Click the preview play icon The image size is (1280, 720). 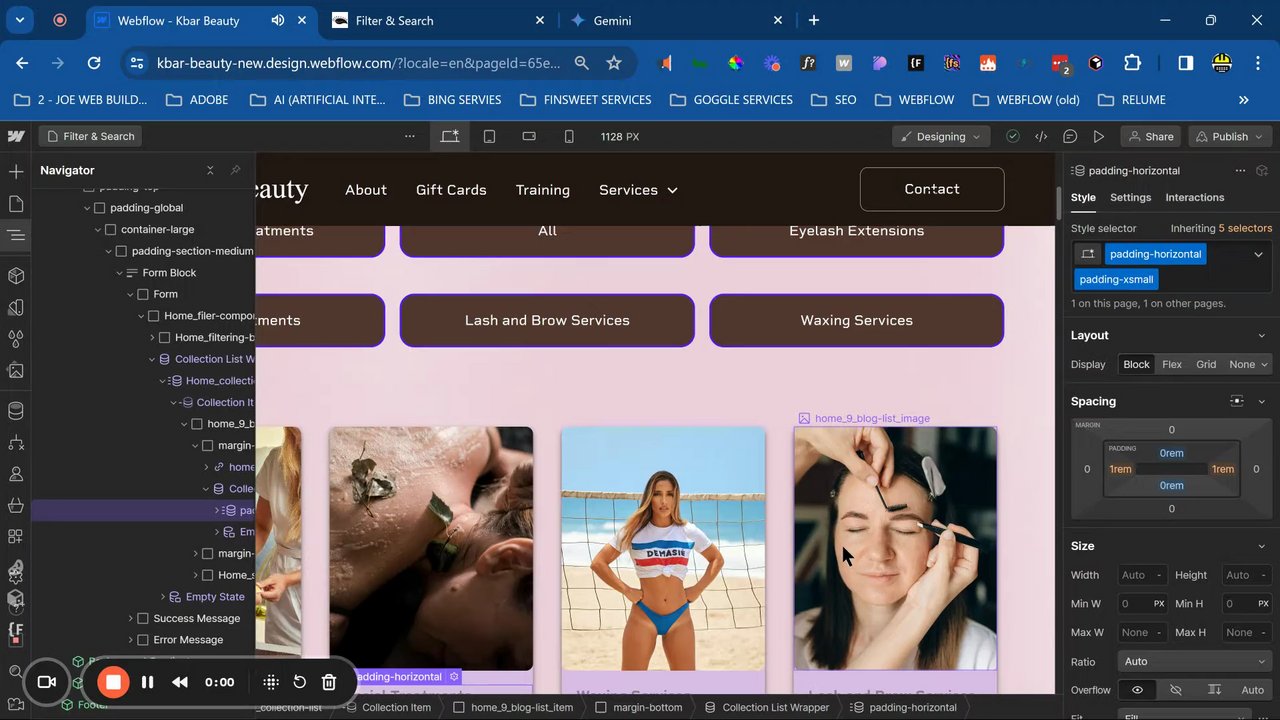(1099, 136)
